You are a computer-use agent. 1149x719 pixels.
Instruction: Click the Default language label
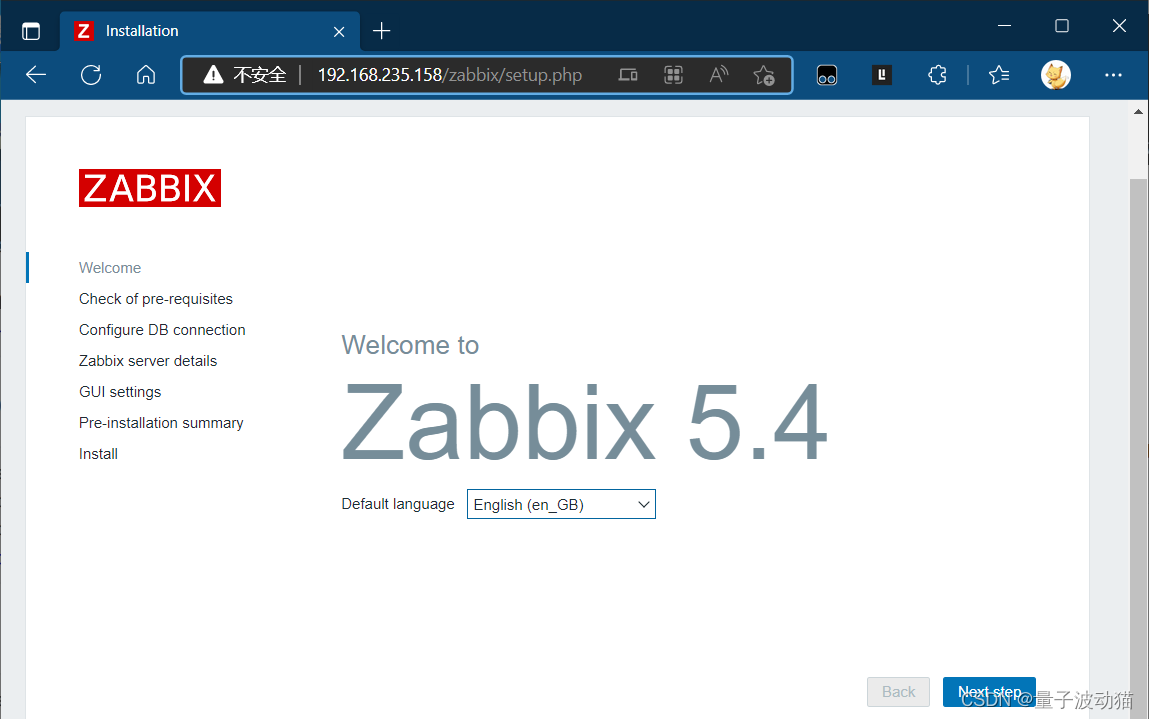[x=398, y=504]
